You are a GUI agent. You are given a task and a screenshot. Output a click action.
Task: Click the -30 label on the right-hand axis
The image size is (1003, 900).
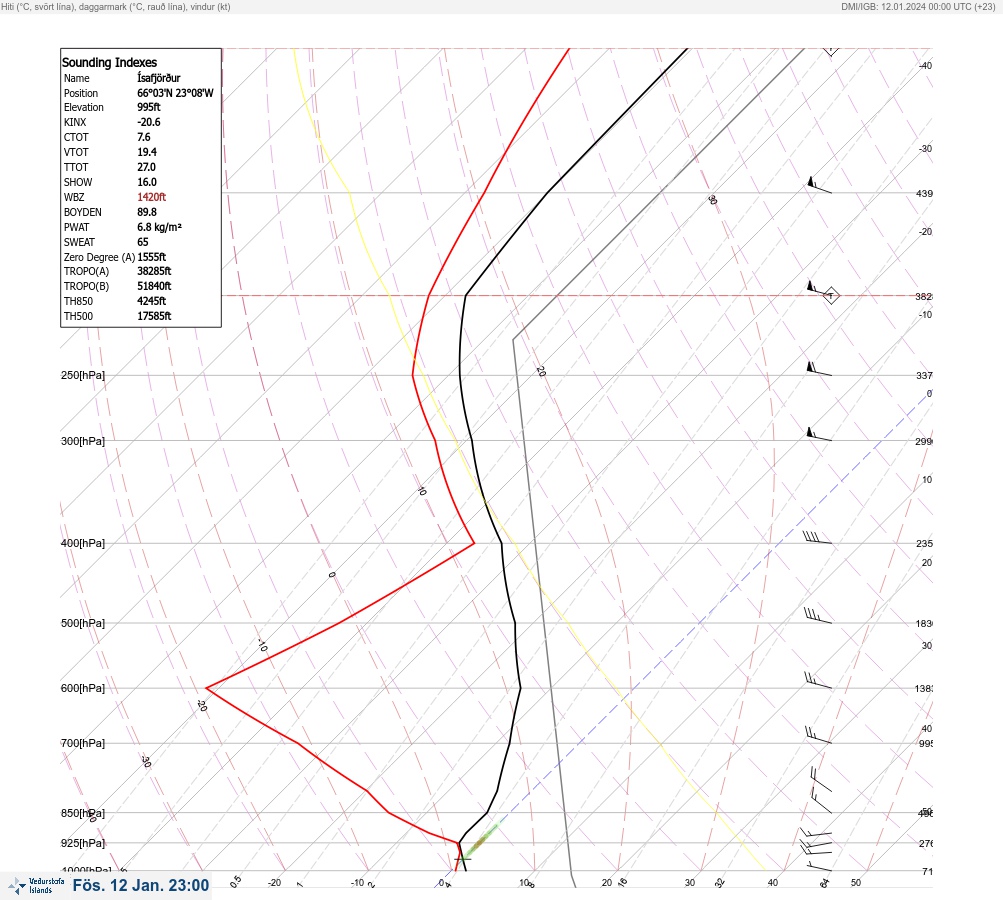(925, 148)
